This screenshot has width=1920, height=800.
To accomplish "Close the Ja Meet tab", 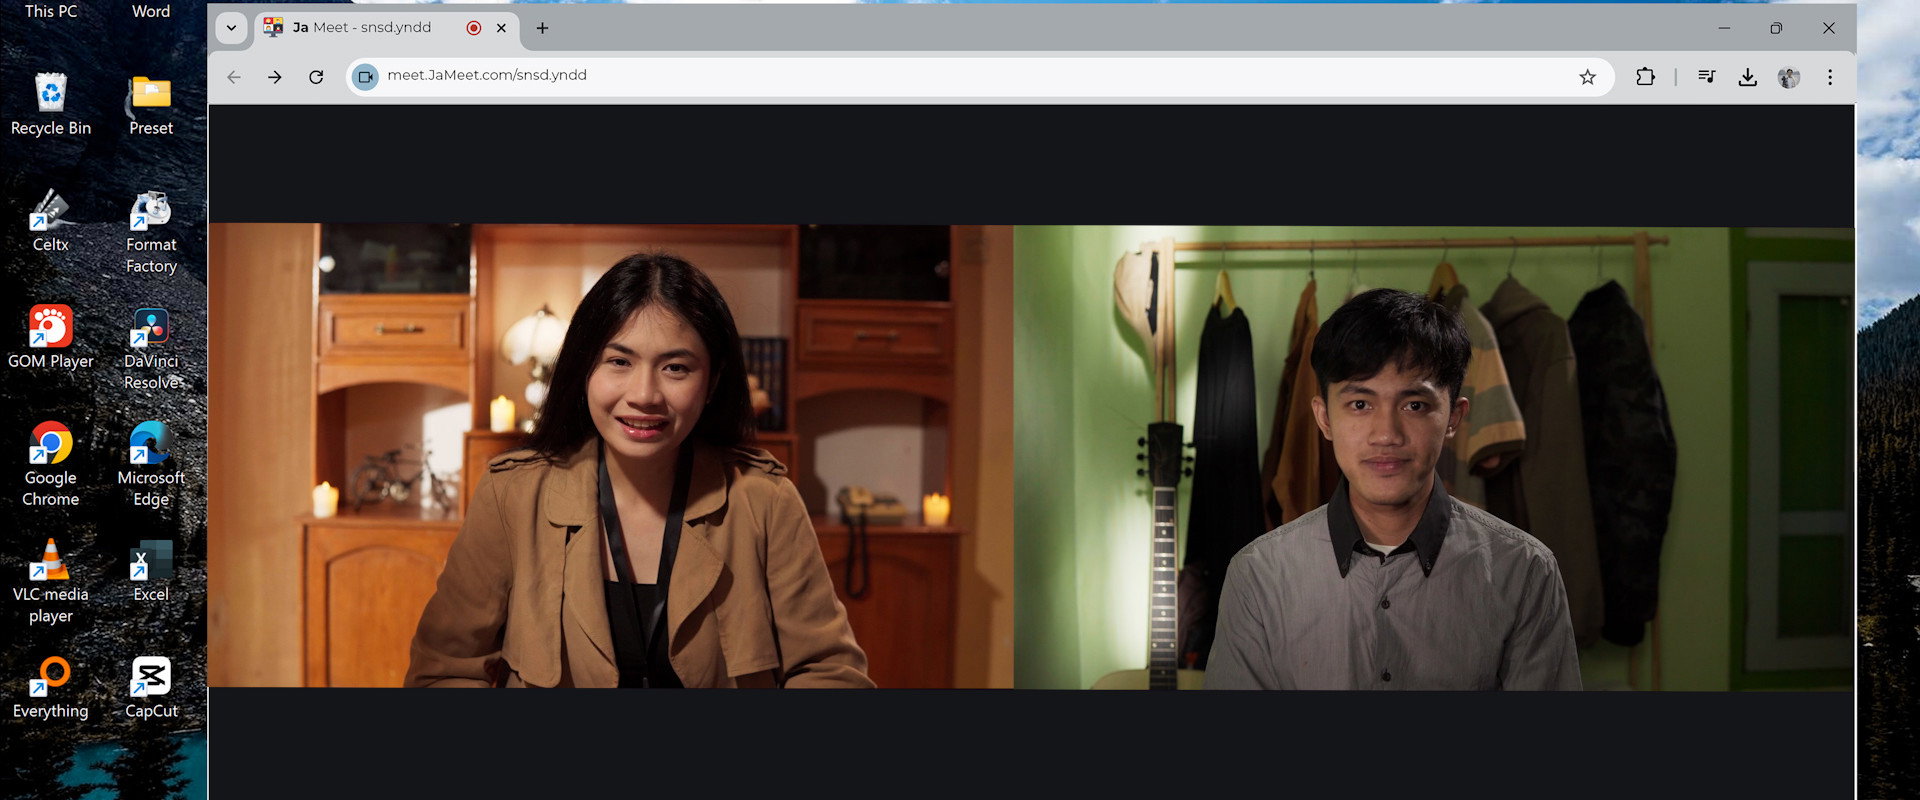I will click(501, 28).
